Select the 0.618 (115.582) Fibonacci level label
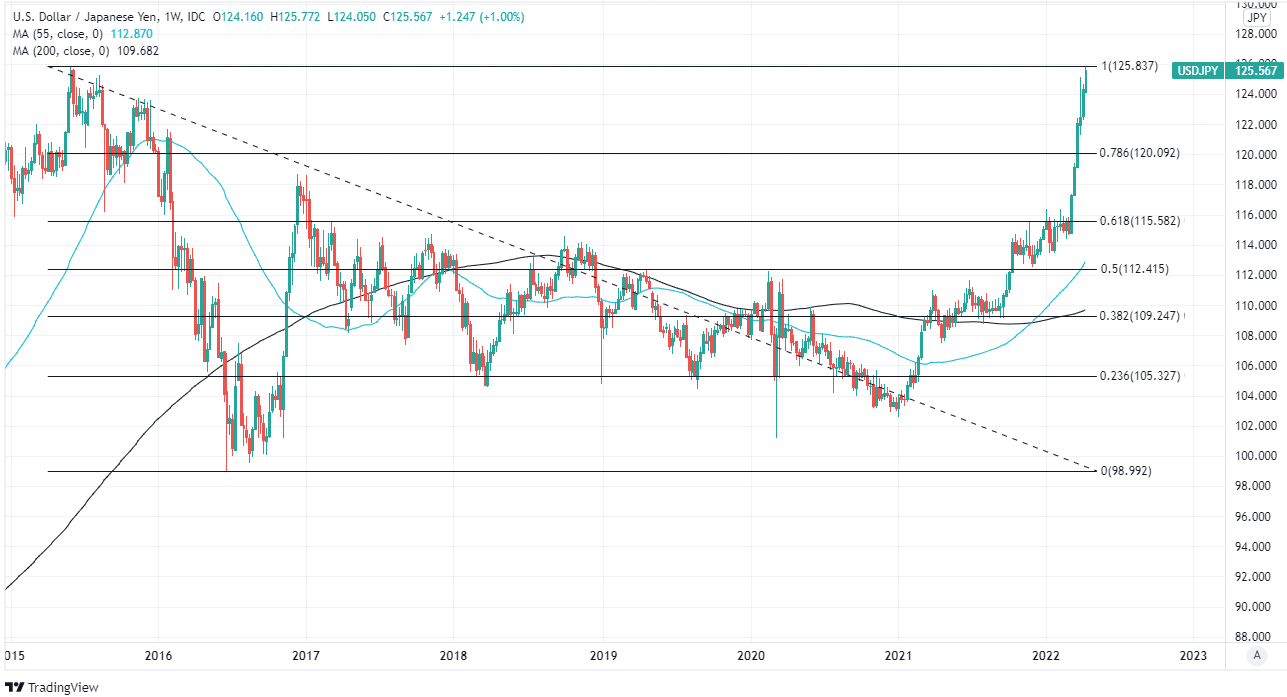Image resolution: width=1287 pixels, height=697 pixels. pos(1140,221)
